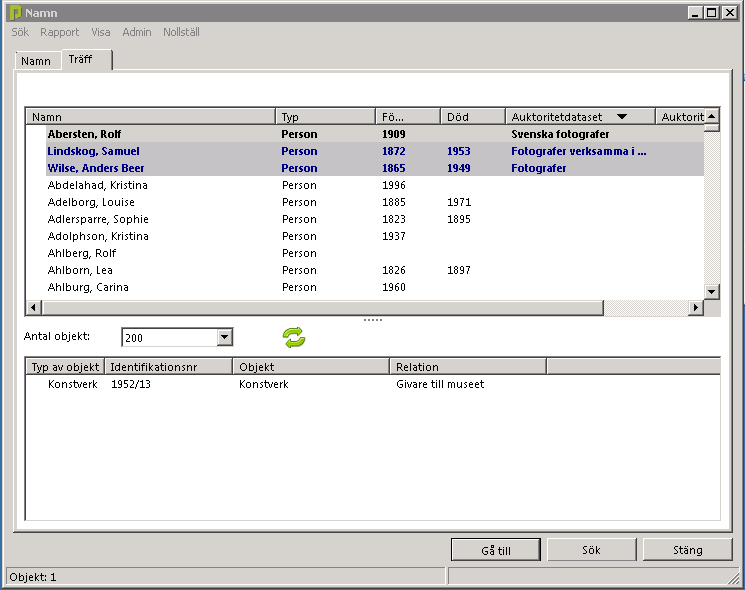This screenshot has height=590, width=745.
Task: Click the horizontal scroll left arrow
Action: [x=33, y=307]
